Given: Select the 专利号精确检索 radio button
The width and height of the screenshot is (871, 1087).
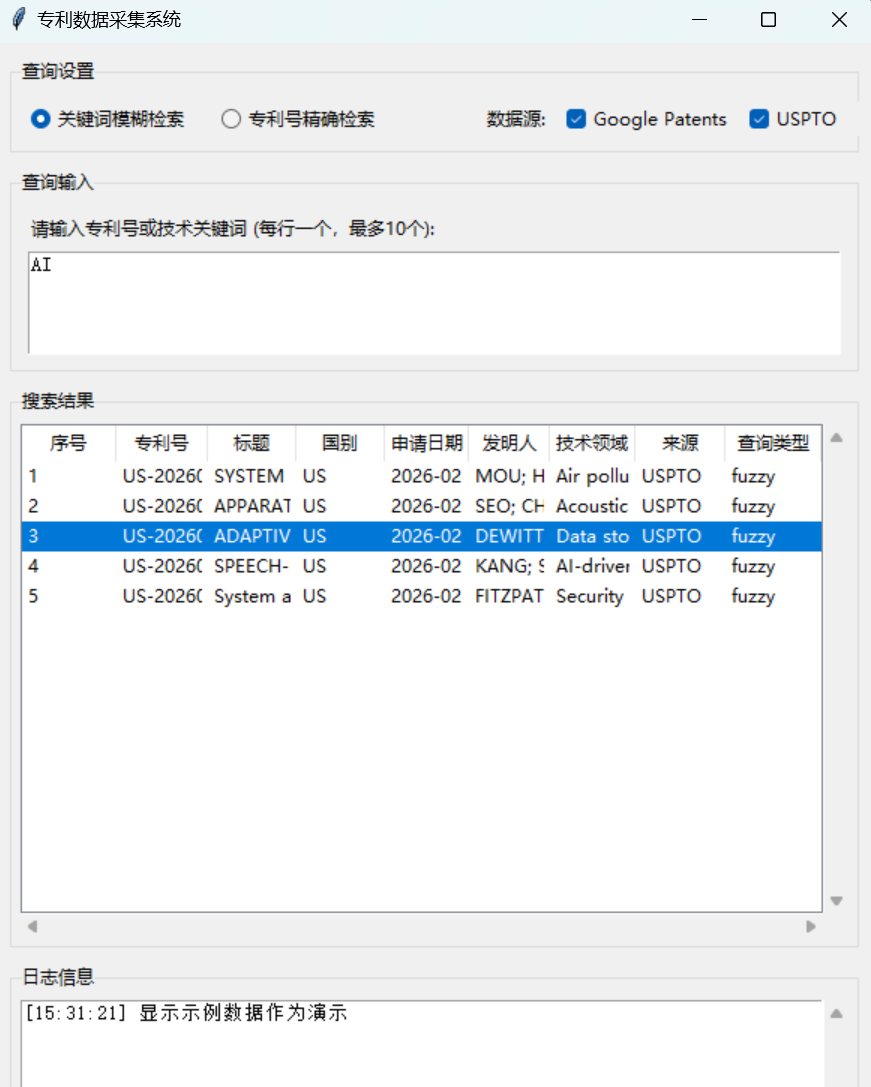Looking at the screenshot, I should pos(230,118).
